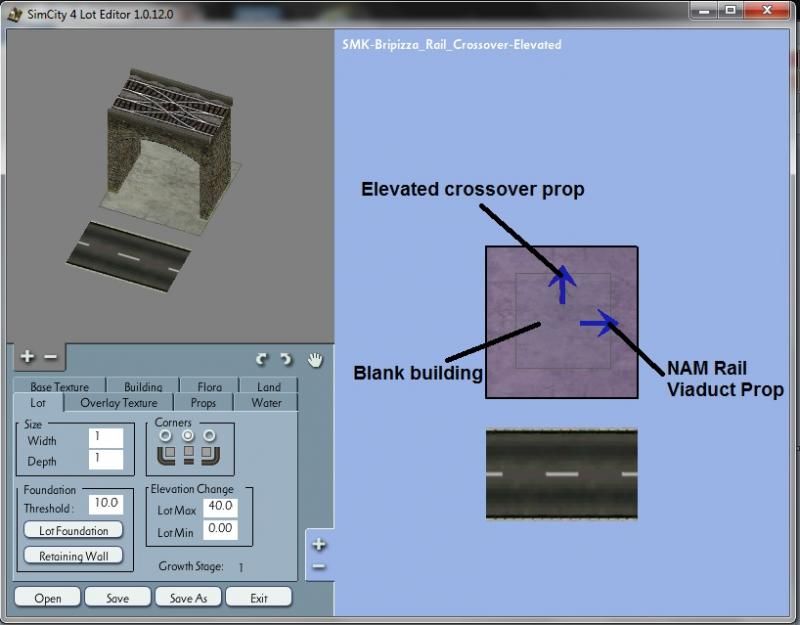Click the 3D rail viaduct model preview
The image size is (800, 625).
coord(171,145)
